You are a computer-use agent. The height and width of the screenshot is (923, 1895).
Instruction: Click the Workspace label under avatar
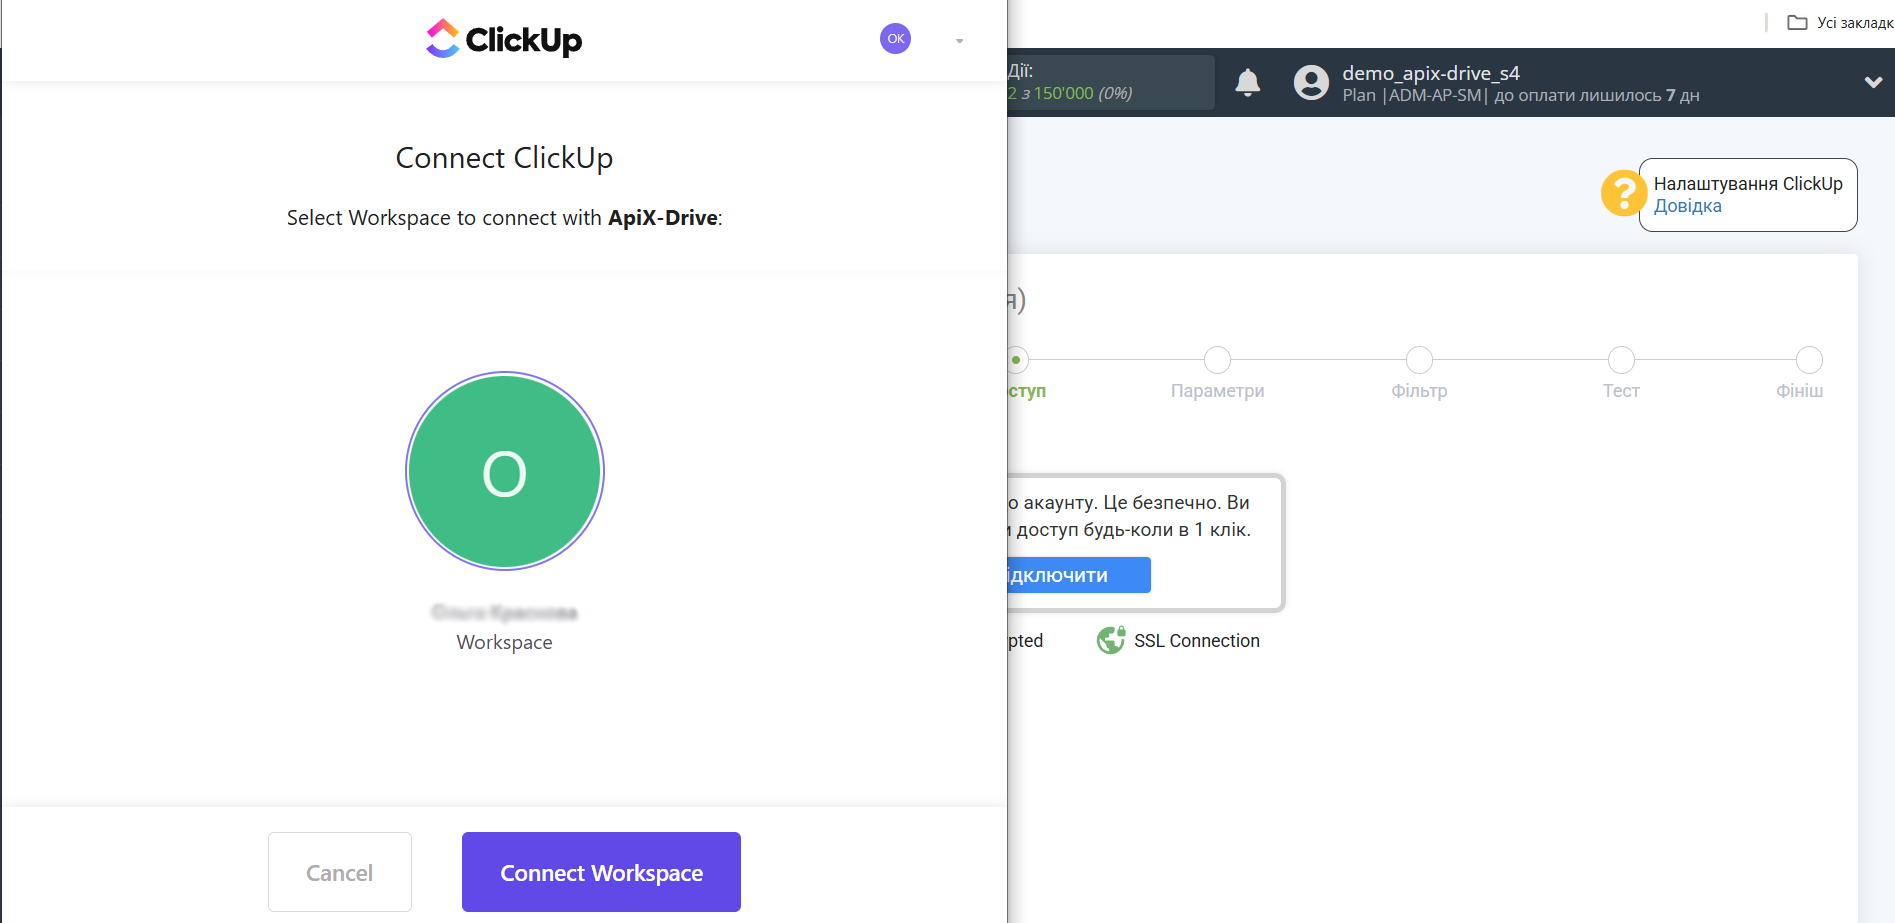coord(504,642)
